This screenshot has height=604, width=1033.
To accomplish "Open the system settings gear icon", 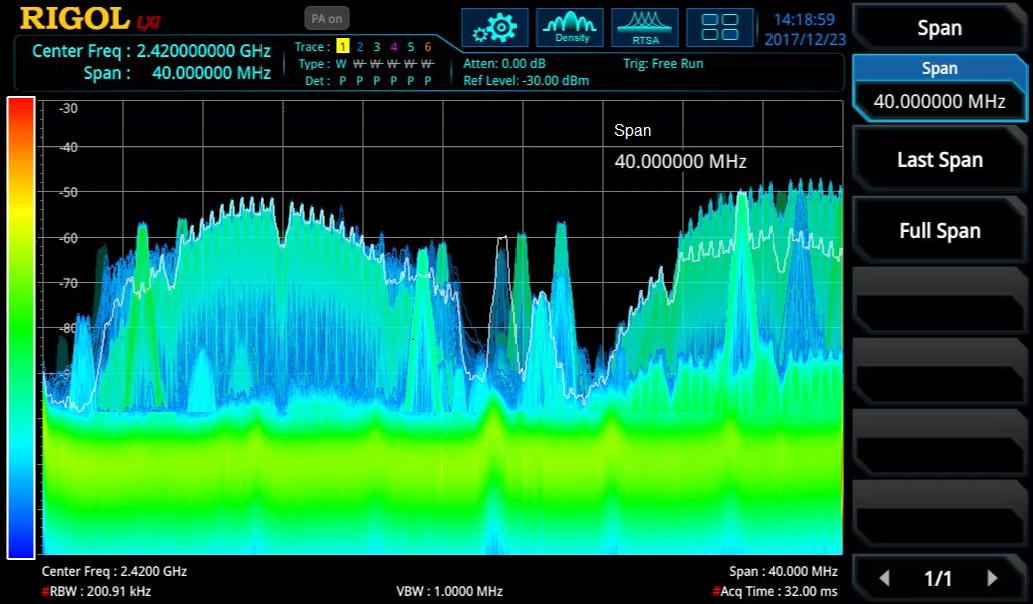I will pos(495,27).
